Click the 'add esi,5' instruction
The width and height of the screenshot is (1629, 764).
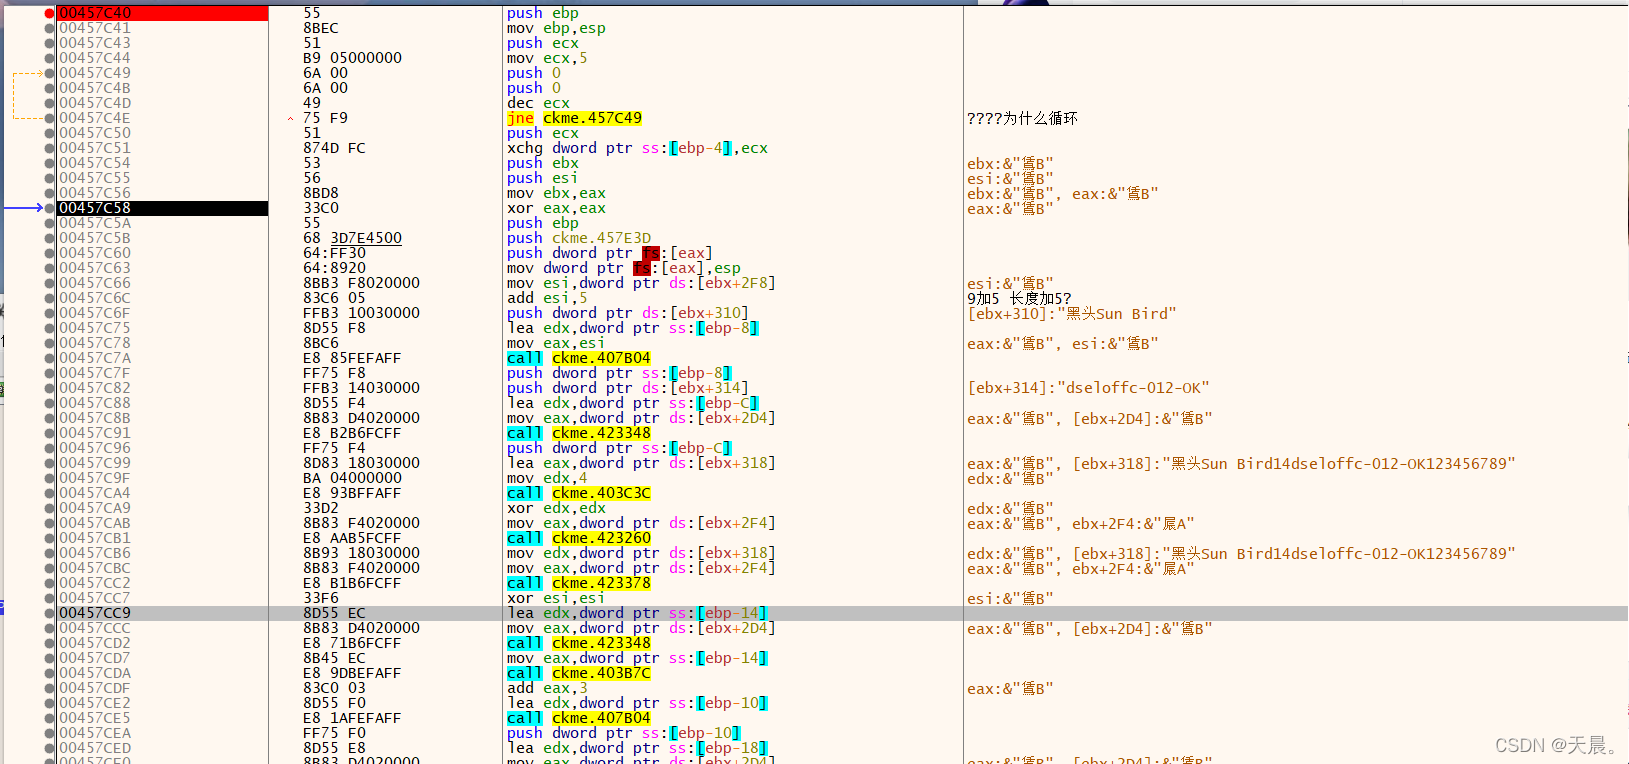(x=547, y=298)
